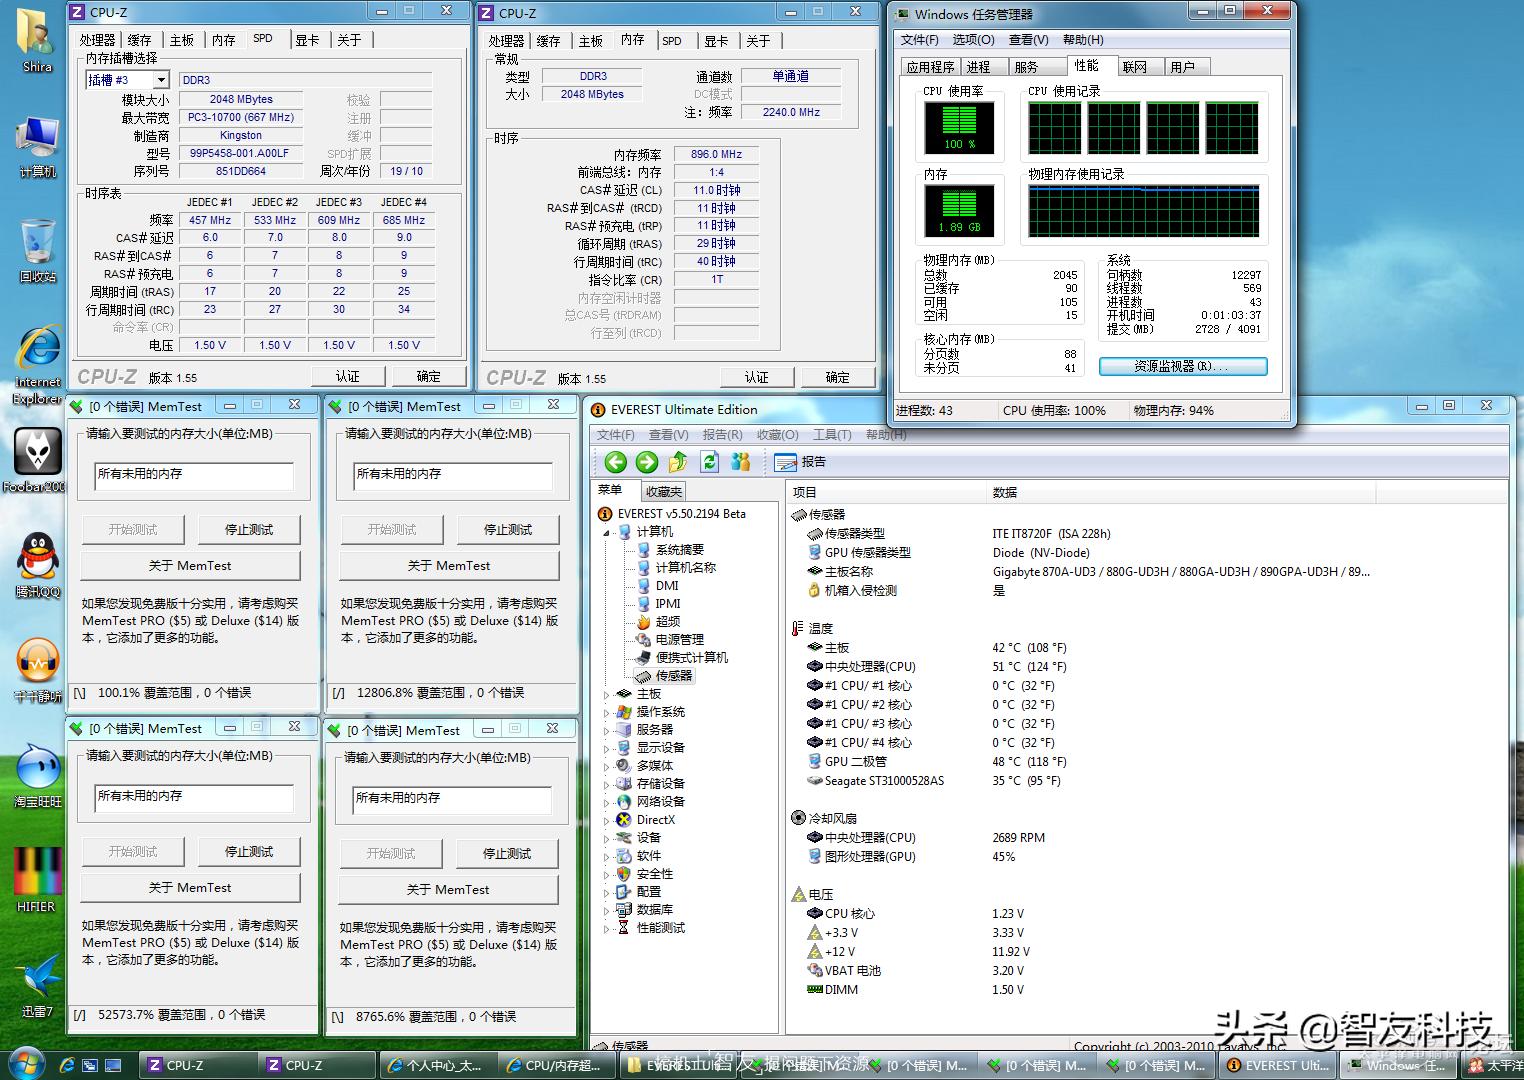Open 回收站 recycle bin icon
Image resolution: width=1524 pixels, height=1080 pixels.
pos(38,250)
